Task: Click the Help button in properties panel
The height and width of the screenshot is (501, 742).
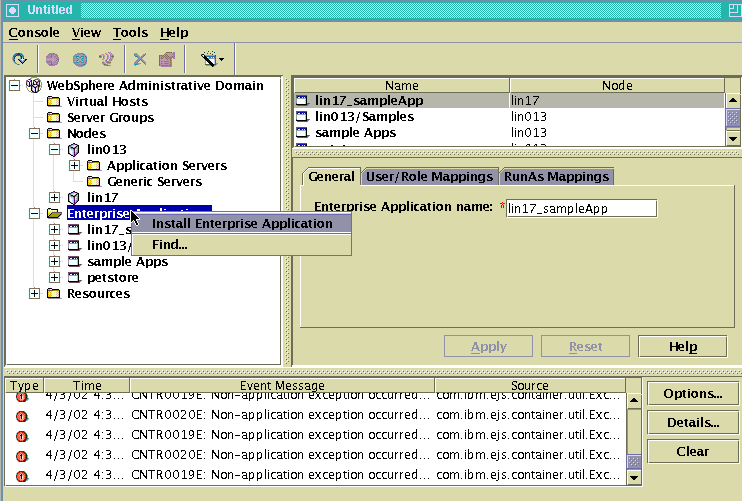Action: coord(682,346)
